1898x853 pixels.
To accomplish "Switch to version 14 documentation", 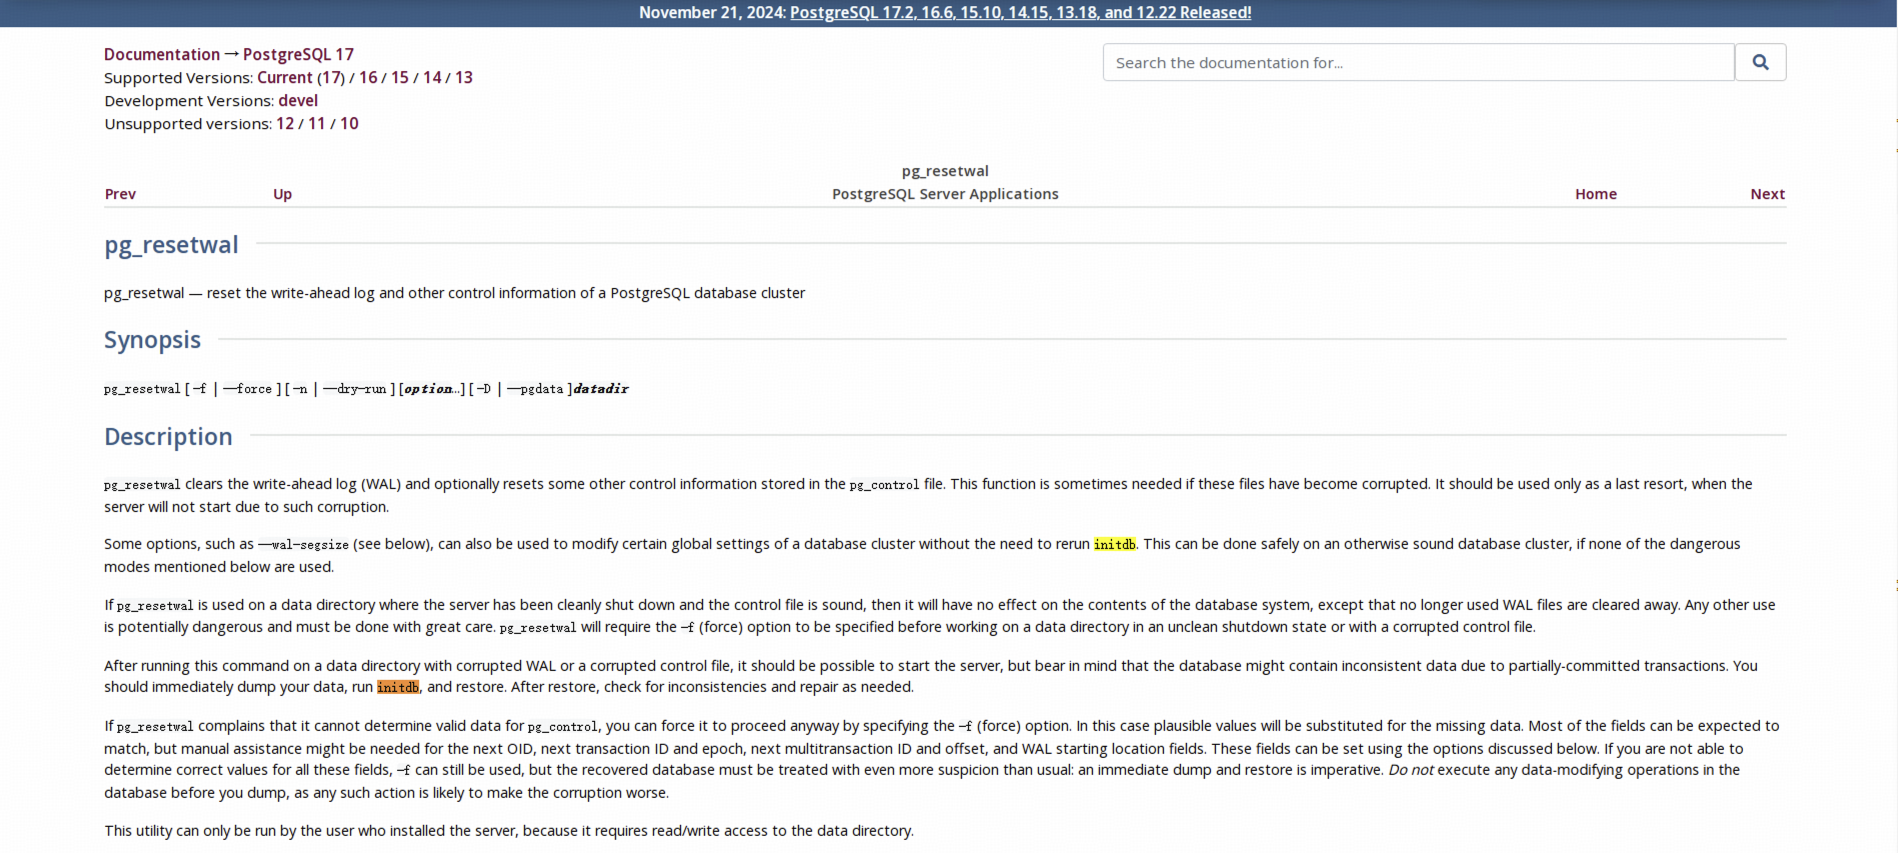I will click(x=432, y=77).
